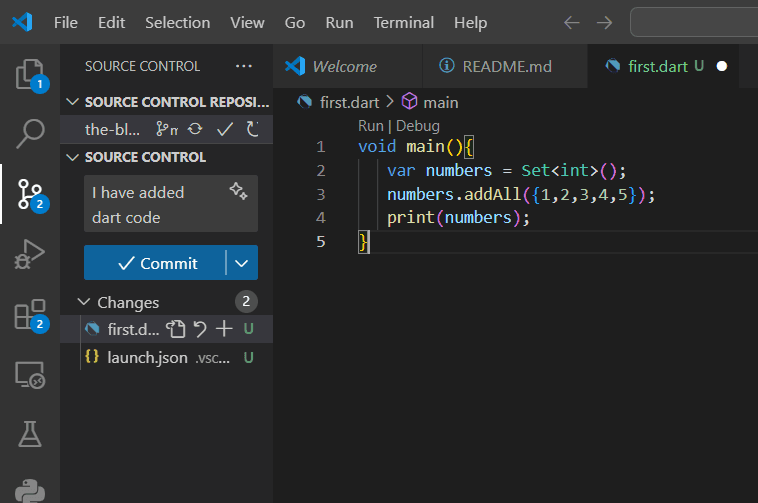Click the unsaved dot on first.dart tab
Viewport: 758px width, 503px height.
pos(722,66)
